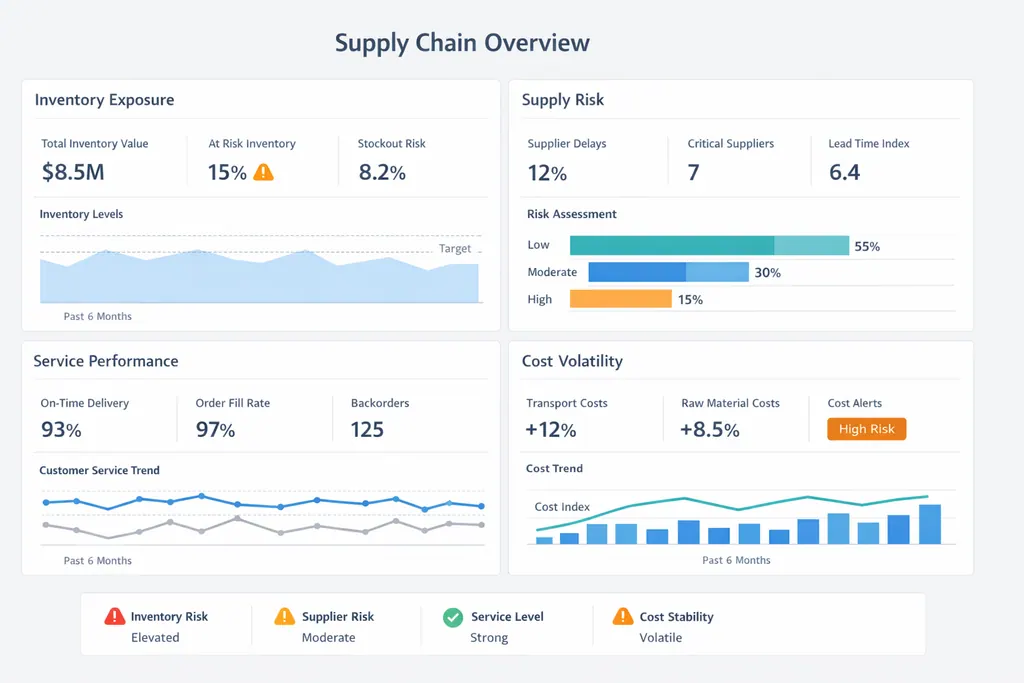Click the Critical Suppliers count 7
Viewport: 1024px width, 683px height.
pyautogui.click(x=693, y=172)
